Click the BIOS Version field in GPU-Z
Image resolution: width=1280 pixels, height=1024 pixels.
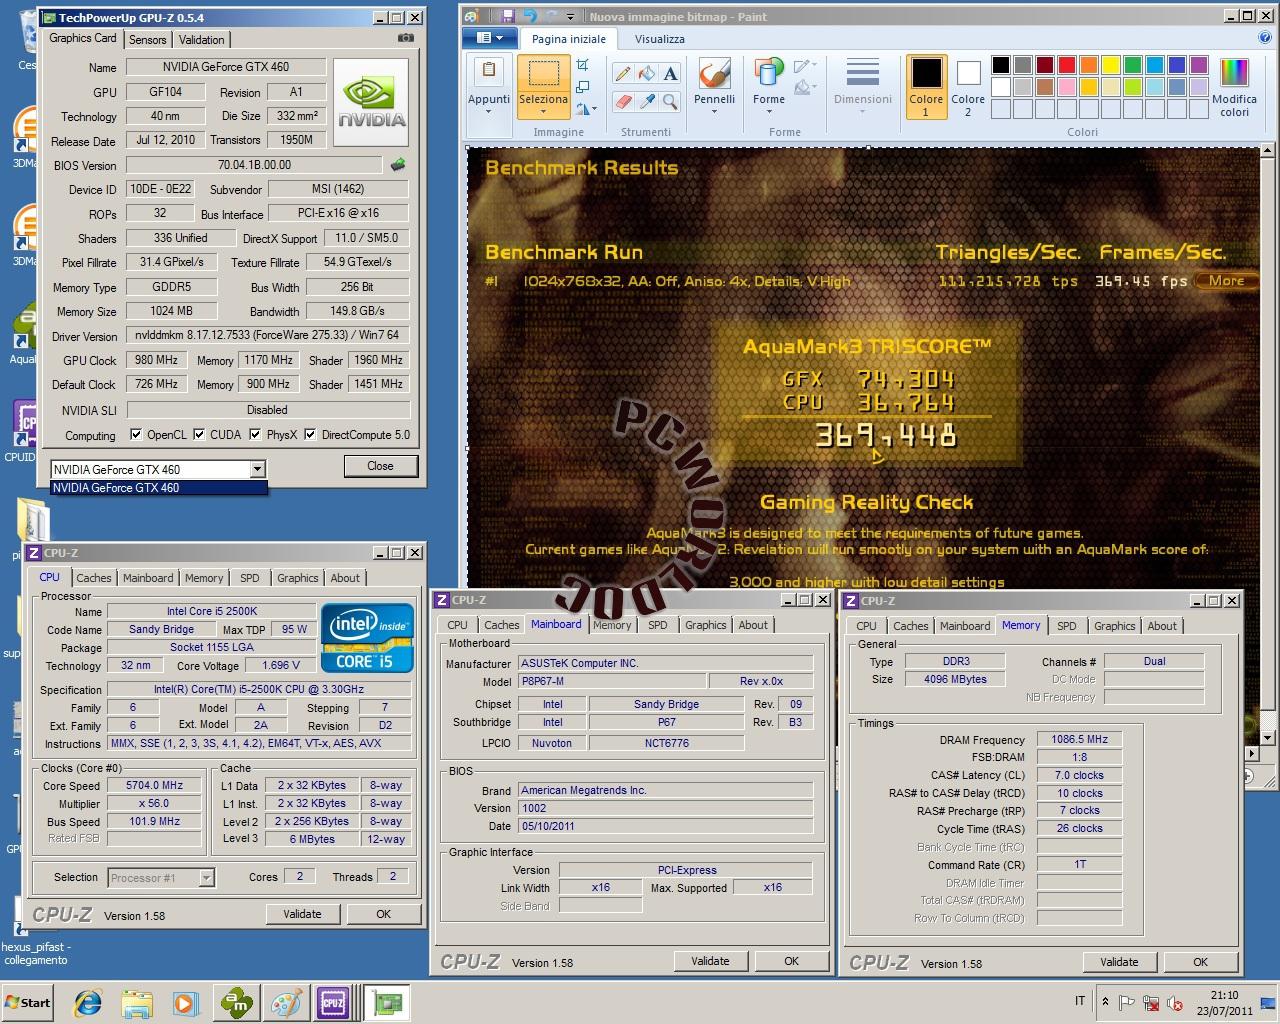(x=254, y=165)
